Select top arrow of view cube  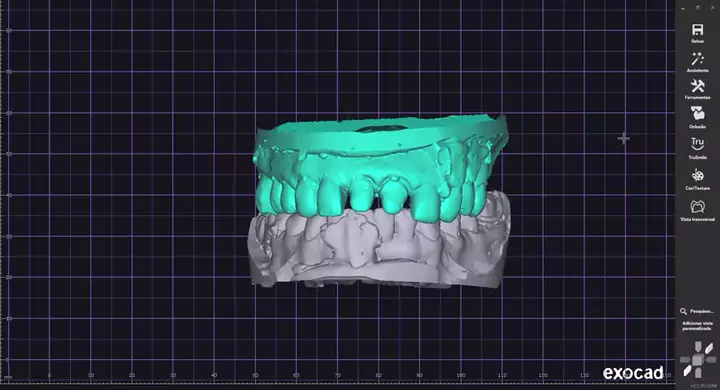tap(698, 347)
